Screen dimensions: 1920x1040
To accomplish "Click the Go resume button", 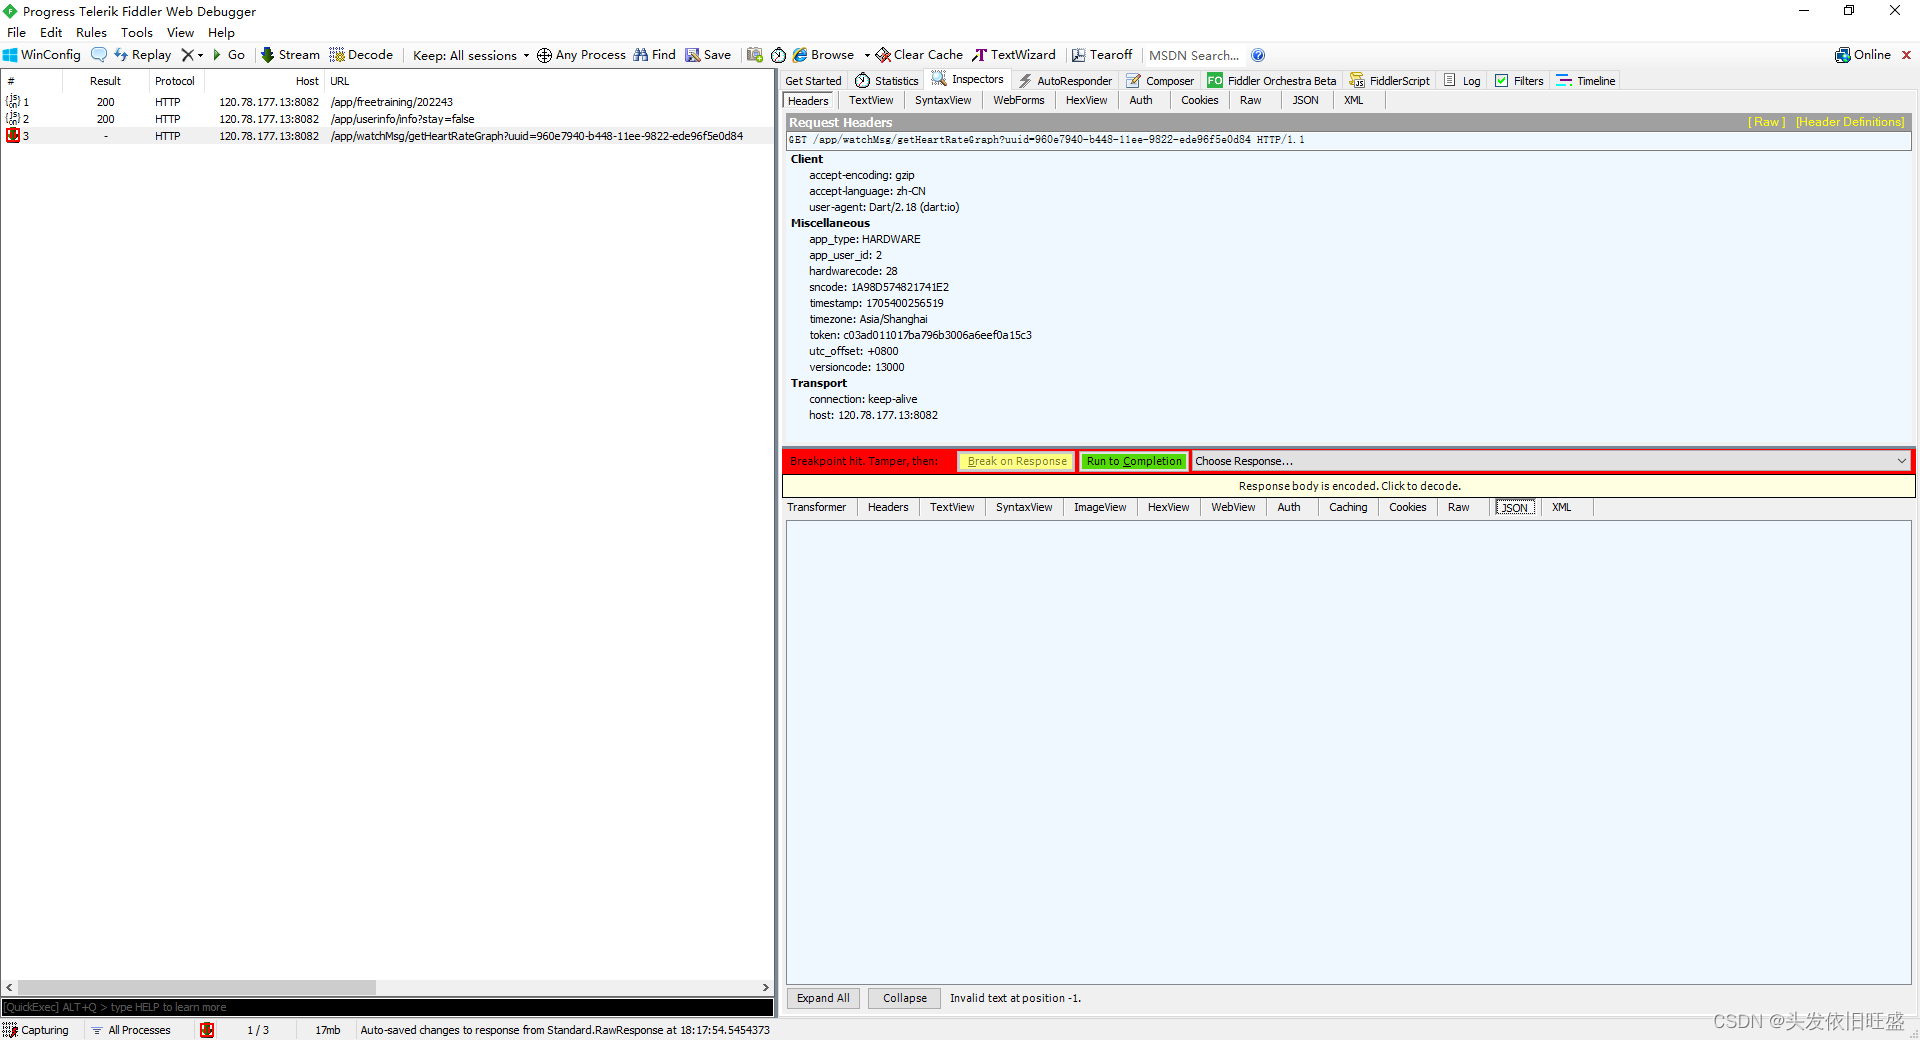I will [x=229, y=55].
